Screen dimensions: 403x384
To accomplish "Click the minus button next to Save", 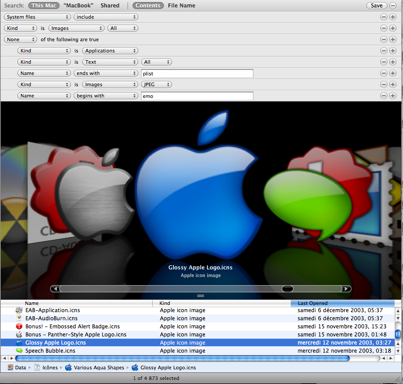I will pos(393,5).
